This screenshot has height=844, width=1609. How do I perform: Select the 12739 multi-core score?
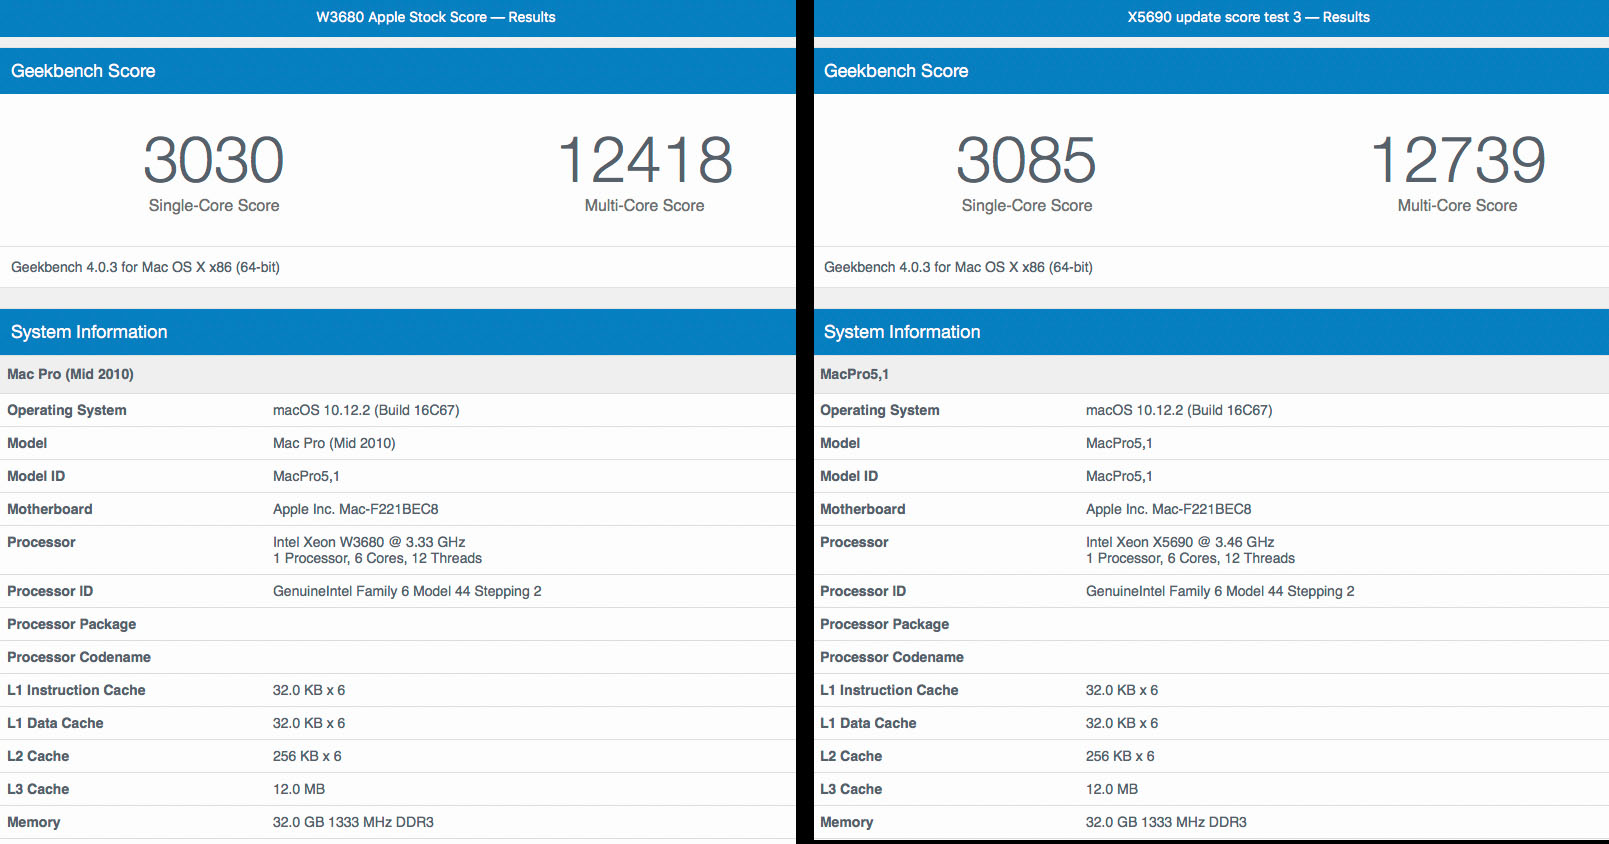[1458, 160]
